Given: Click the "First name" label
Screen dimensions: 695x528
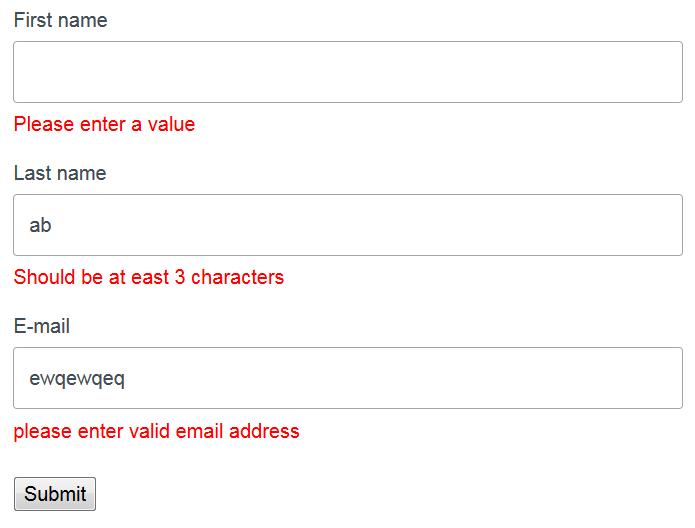Looking at the screenshot, I should point(60,20).
